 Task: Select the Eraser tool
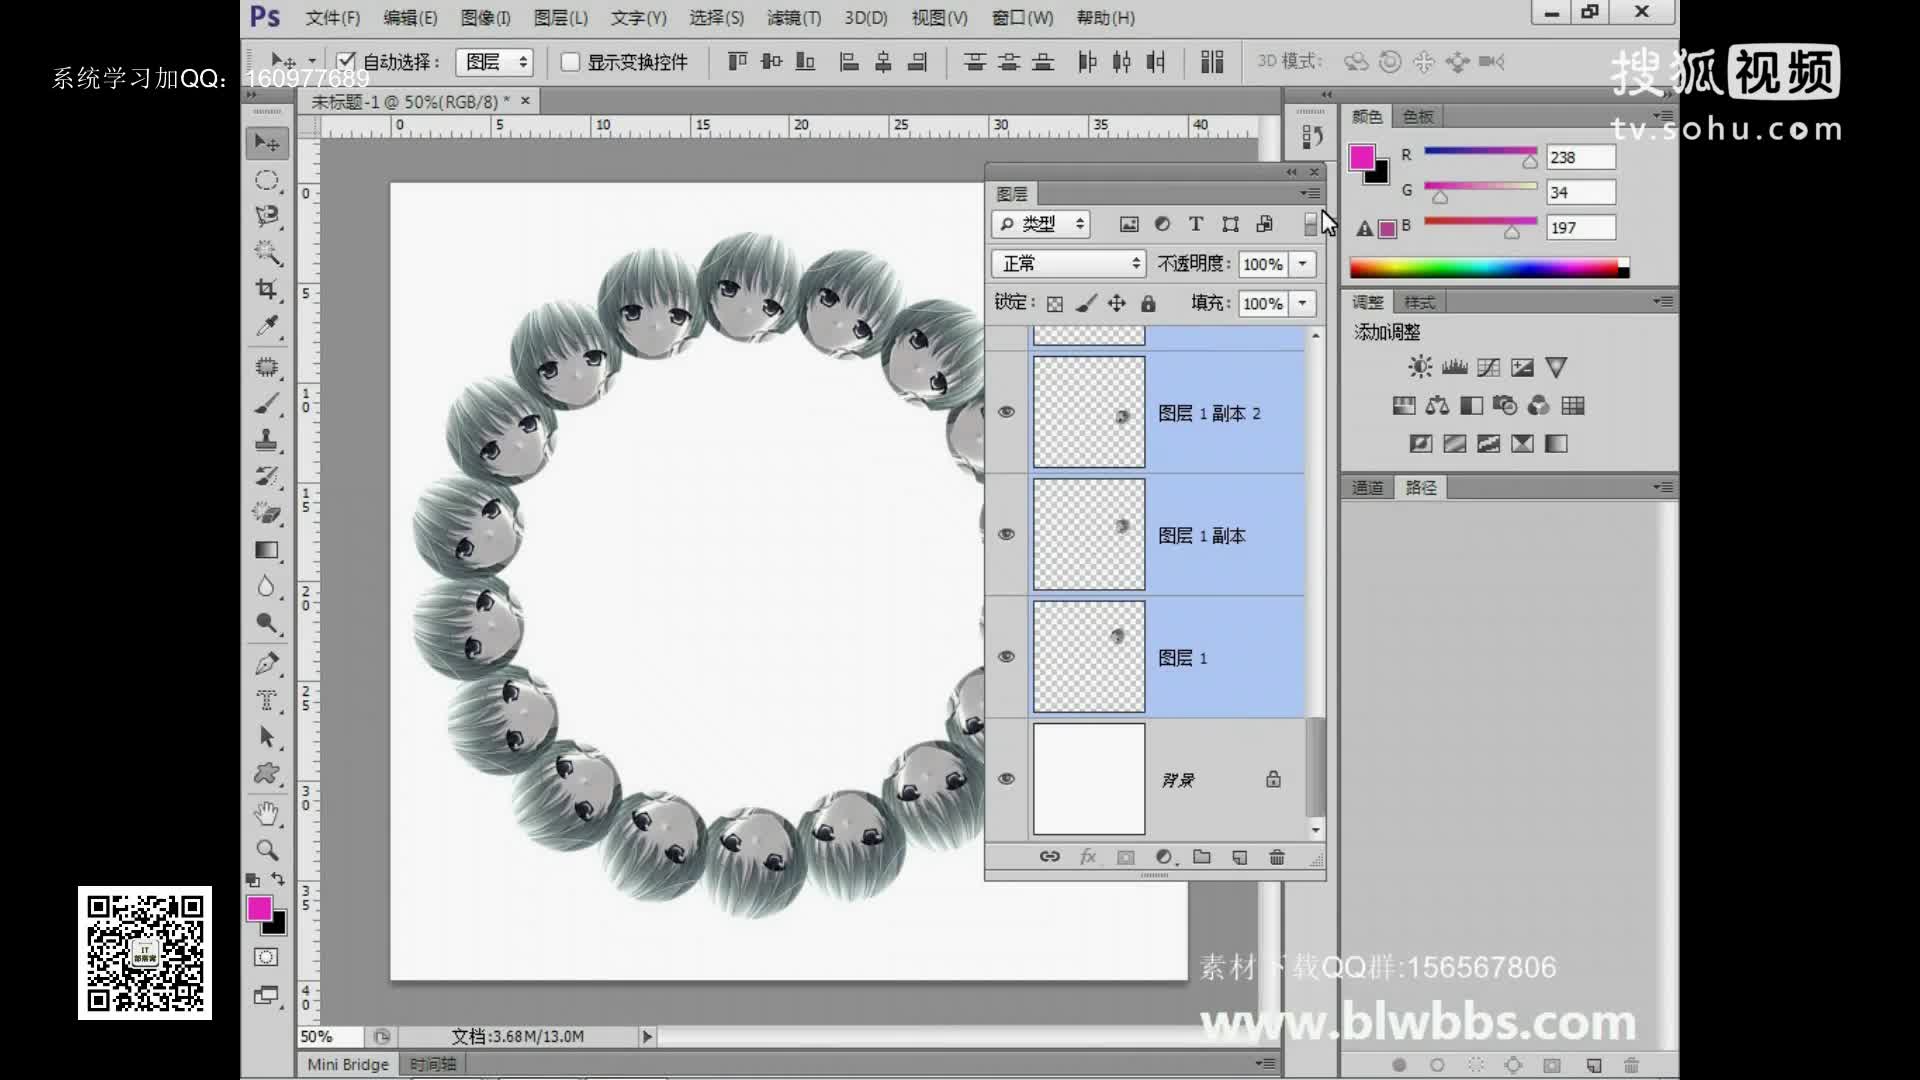267,513
